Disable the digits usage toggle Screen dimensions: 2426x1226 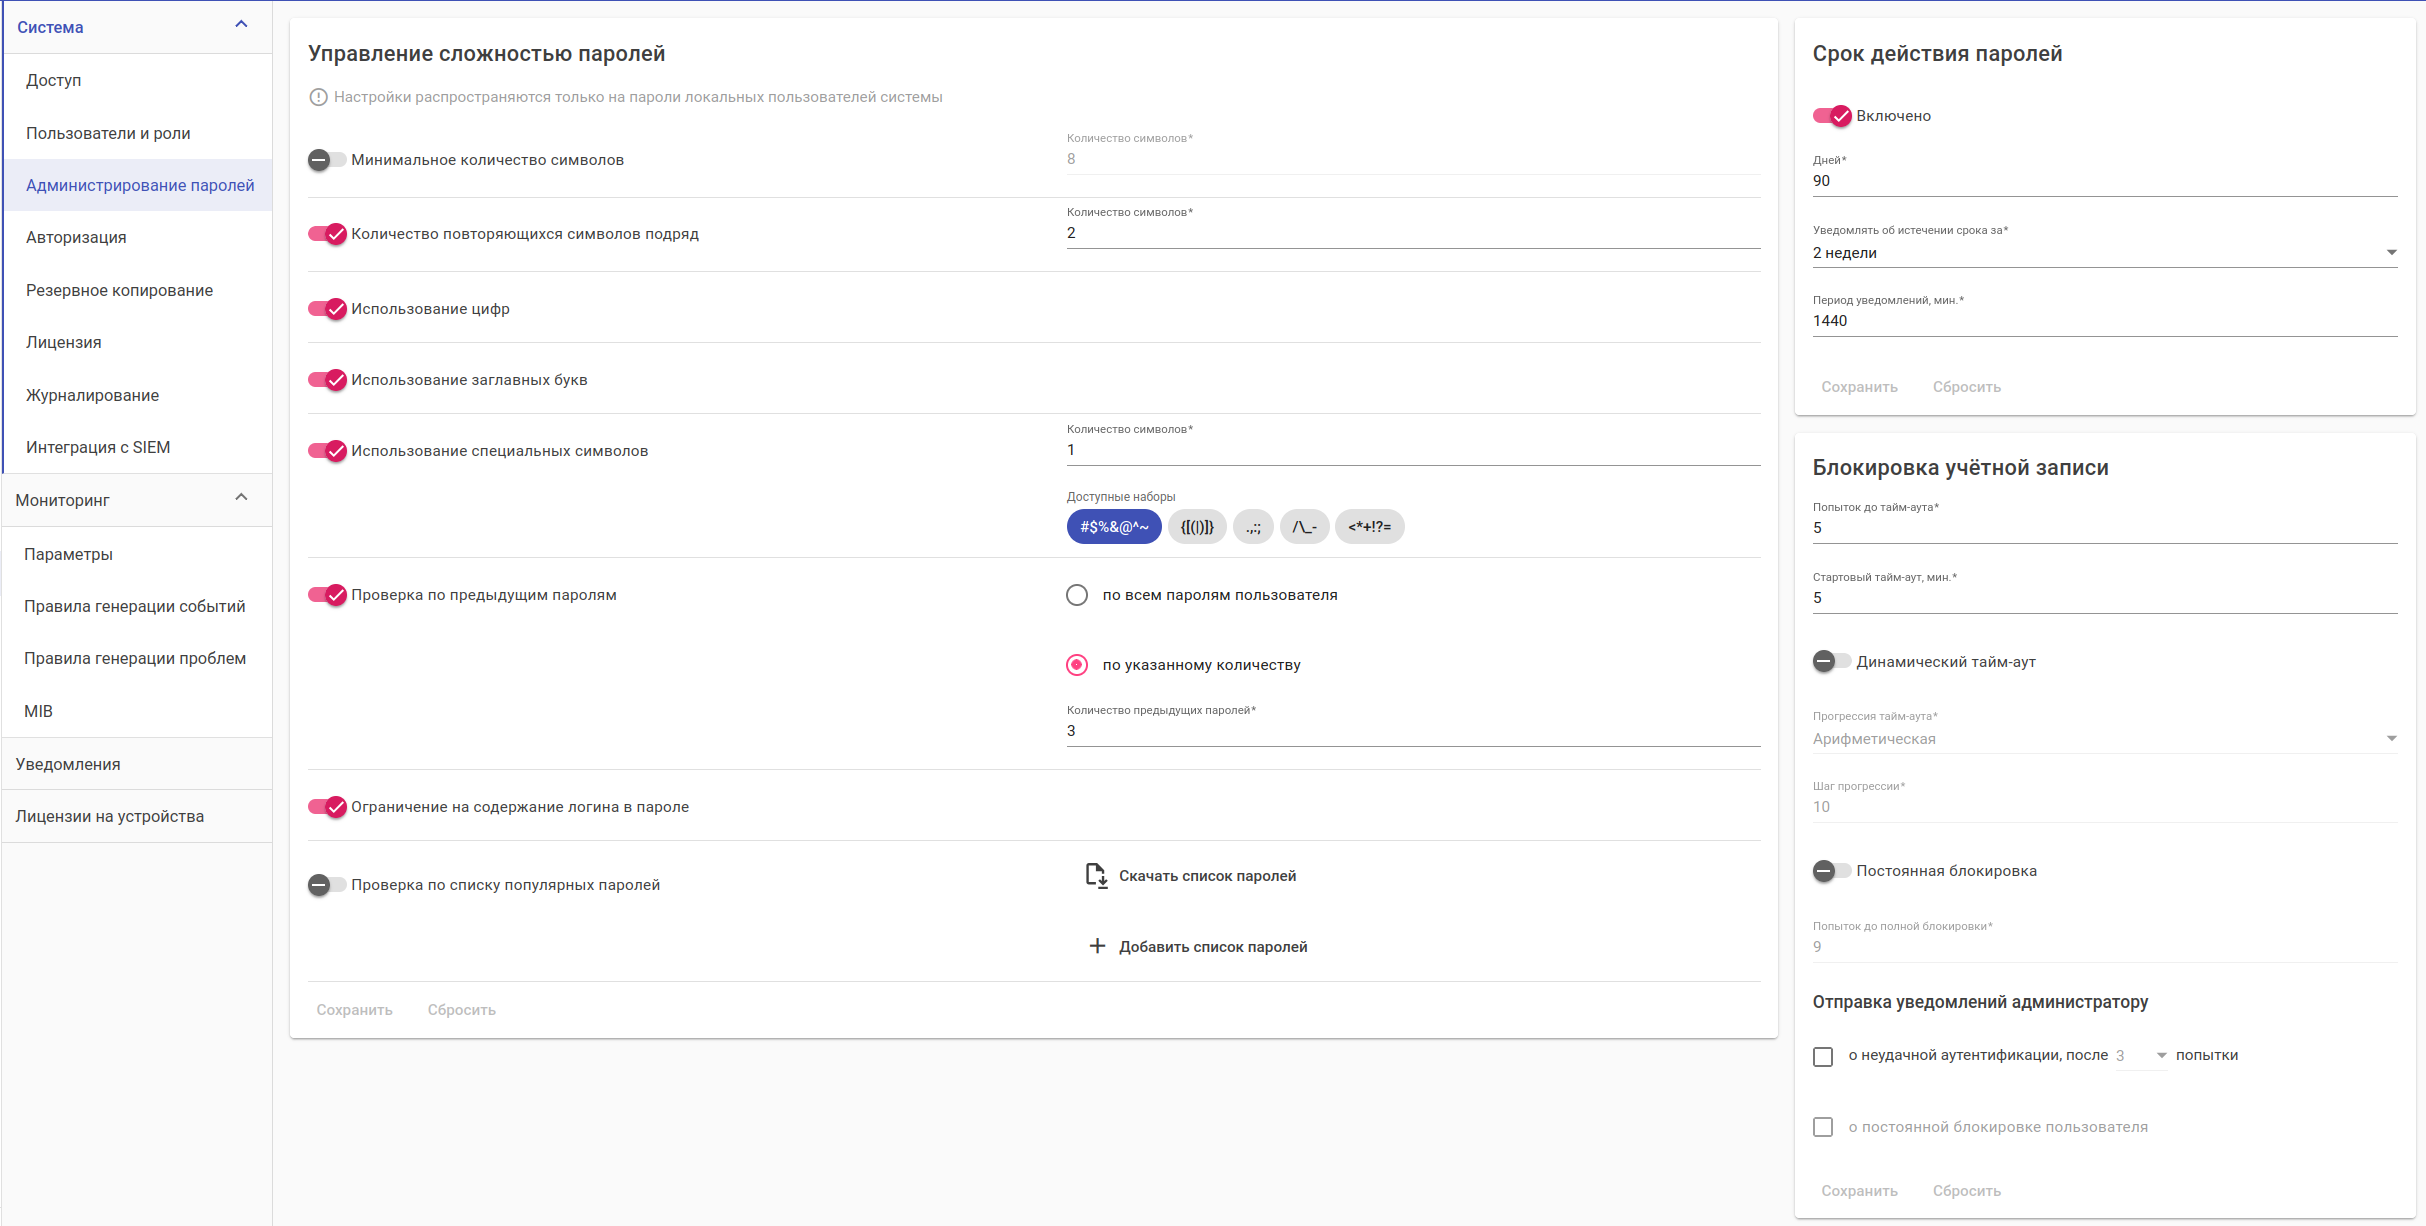click(x=328, y=309)
